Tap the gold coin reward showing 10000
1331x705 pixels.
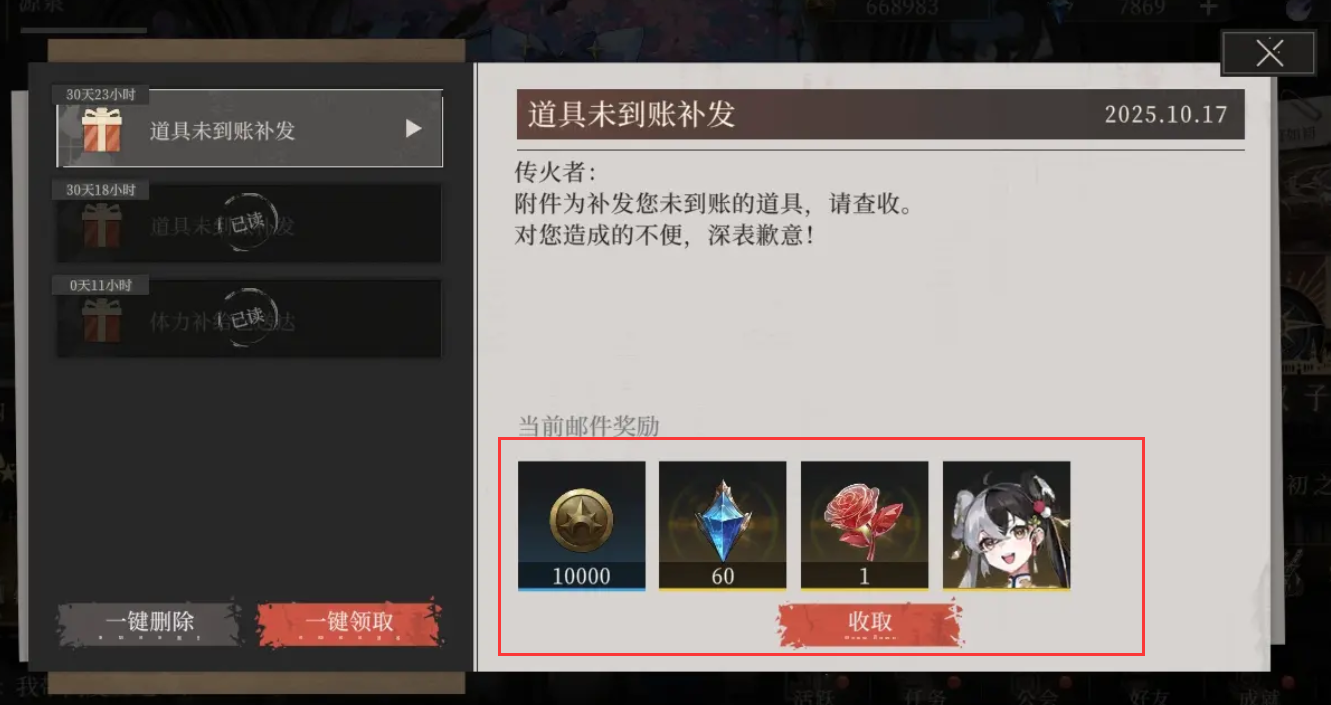coord(581,525)
